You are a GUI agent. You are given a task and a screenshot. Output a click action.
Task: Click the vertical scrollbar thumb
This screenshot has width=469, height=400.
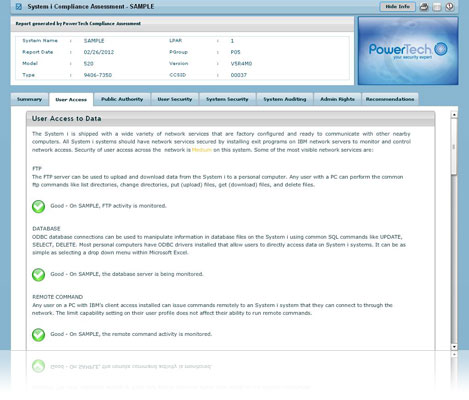coord(454,146)
